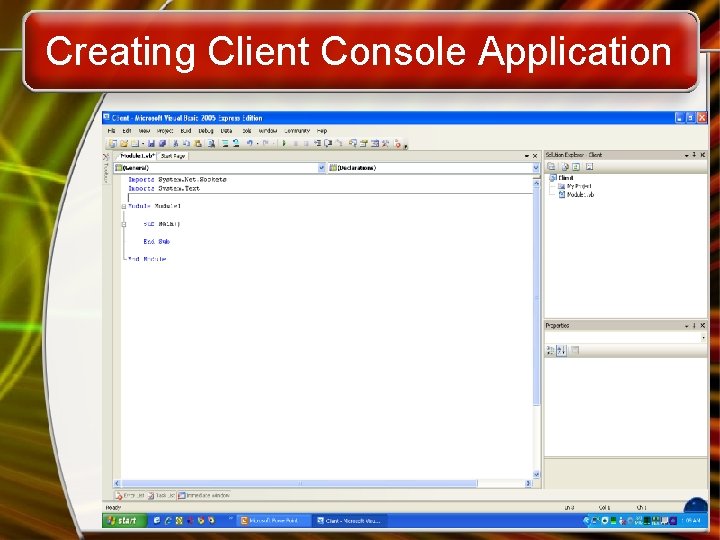Viewport: 720px width, 540px height.
Task: Open toolbar options overflow arrow
Action: [405, 146]
